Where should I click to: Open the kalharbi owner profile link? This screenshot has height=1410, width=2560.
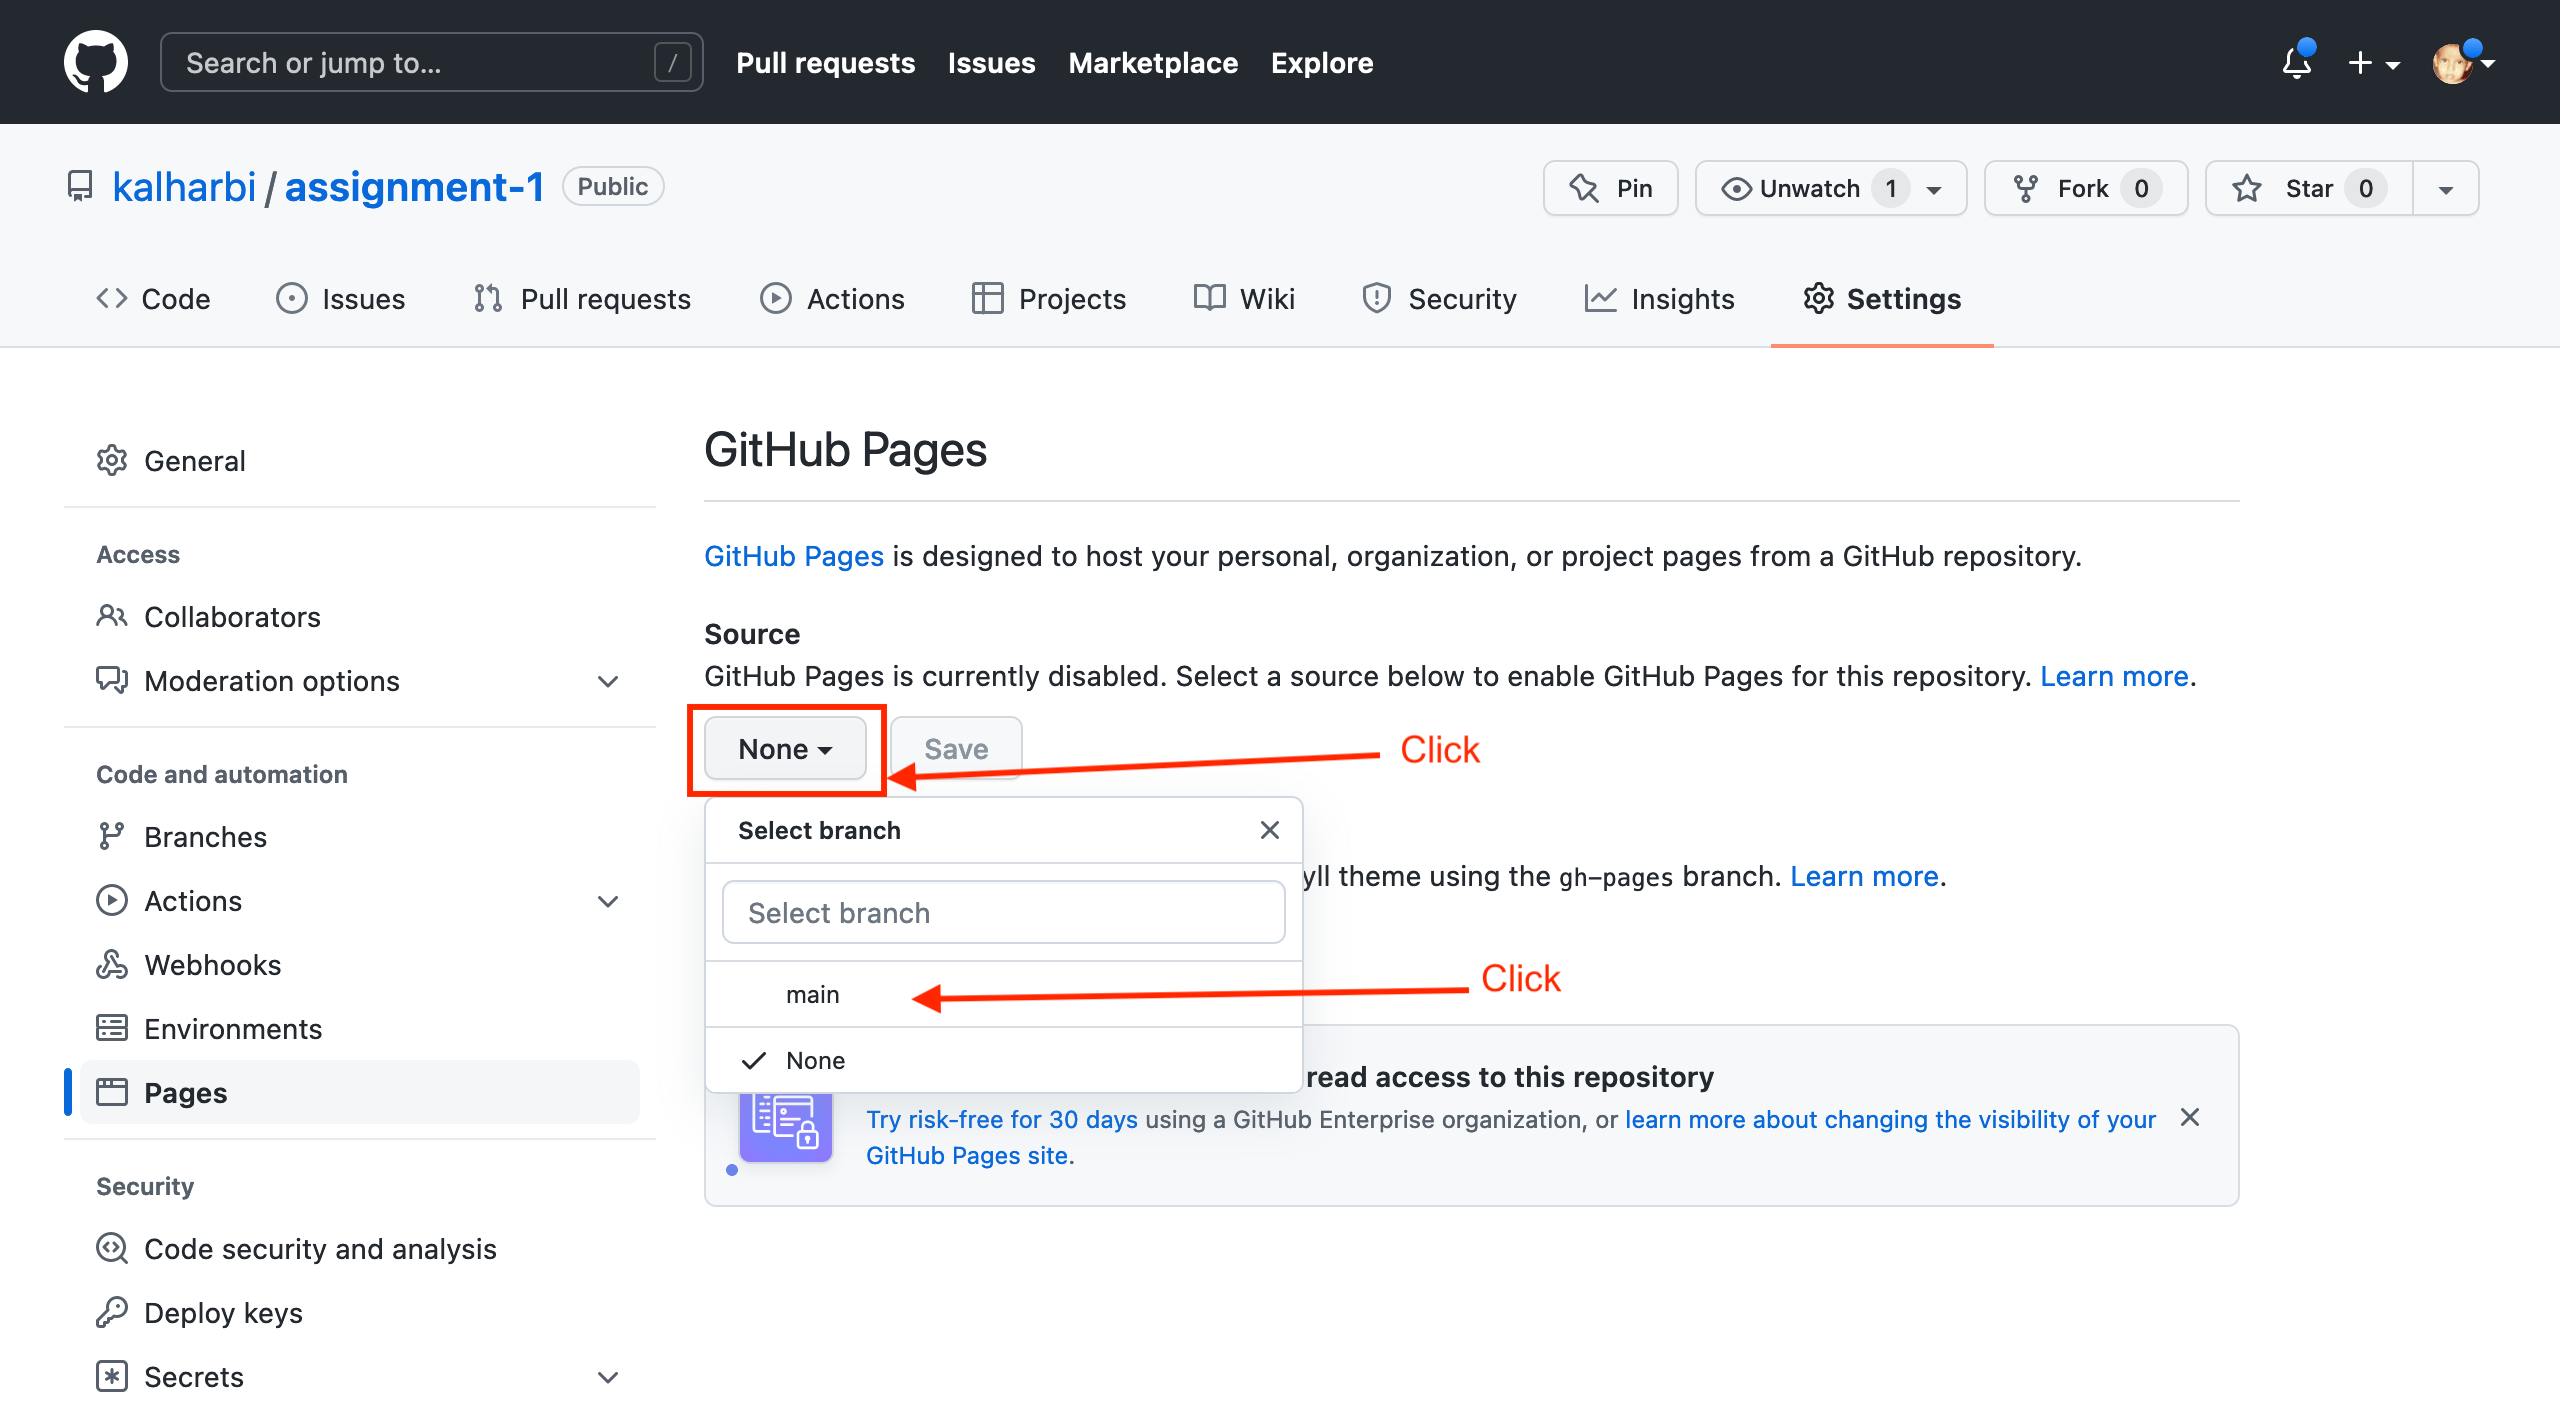pyautogui.click(x=184, y=187)
